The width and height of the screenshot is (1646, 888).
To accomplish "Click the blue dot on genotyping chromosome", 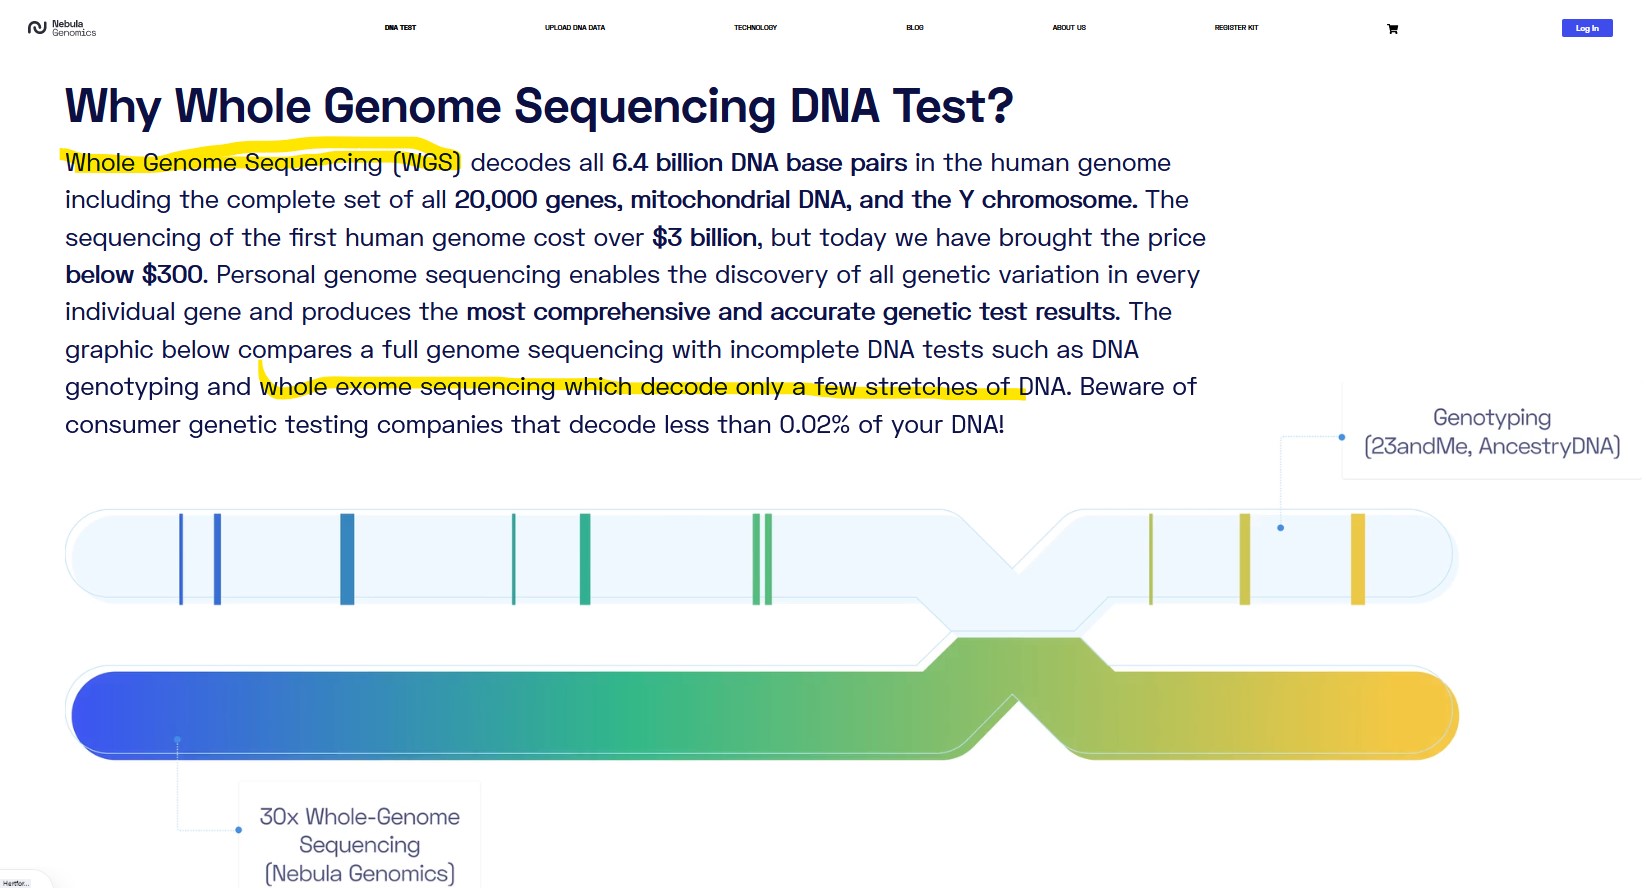I will (1280, 527).
